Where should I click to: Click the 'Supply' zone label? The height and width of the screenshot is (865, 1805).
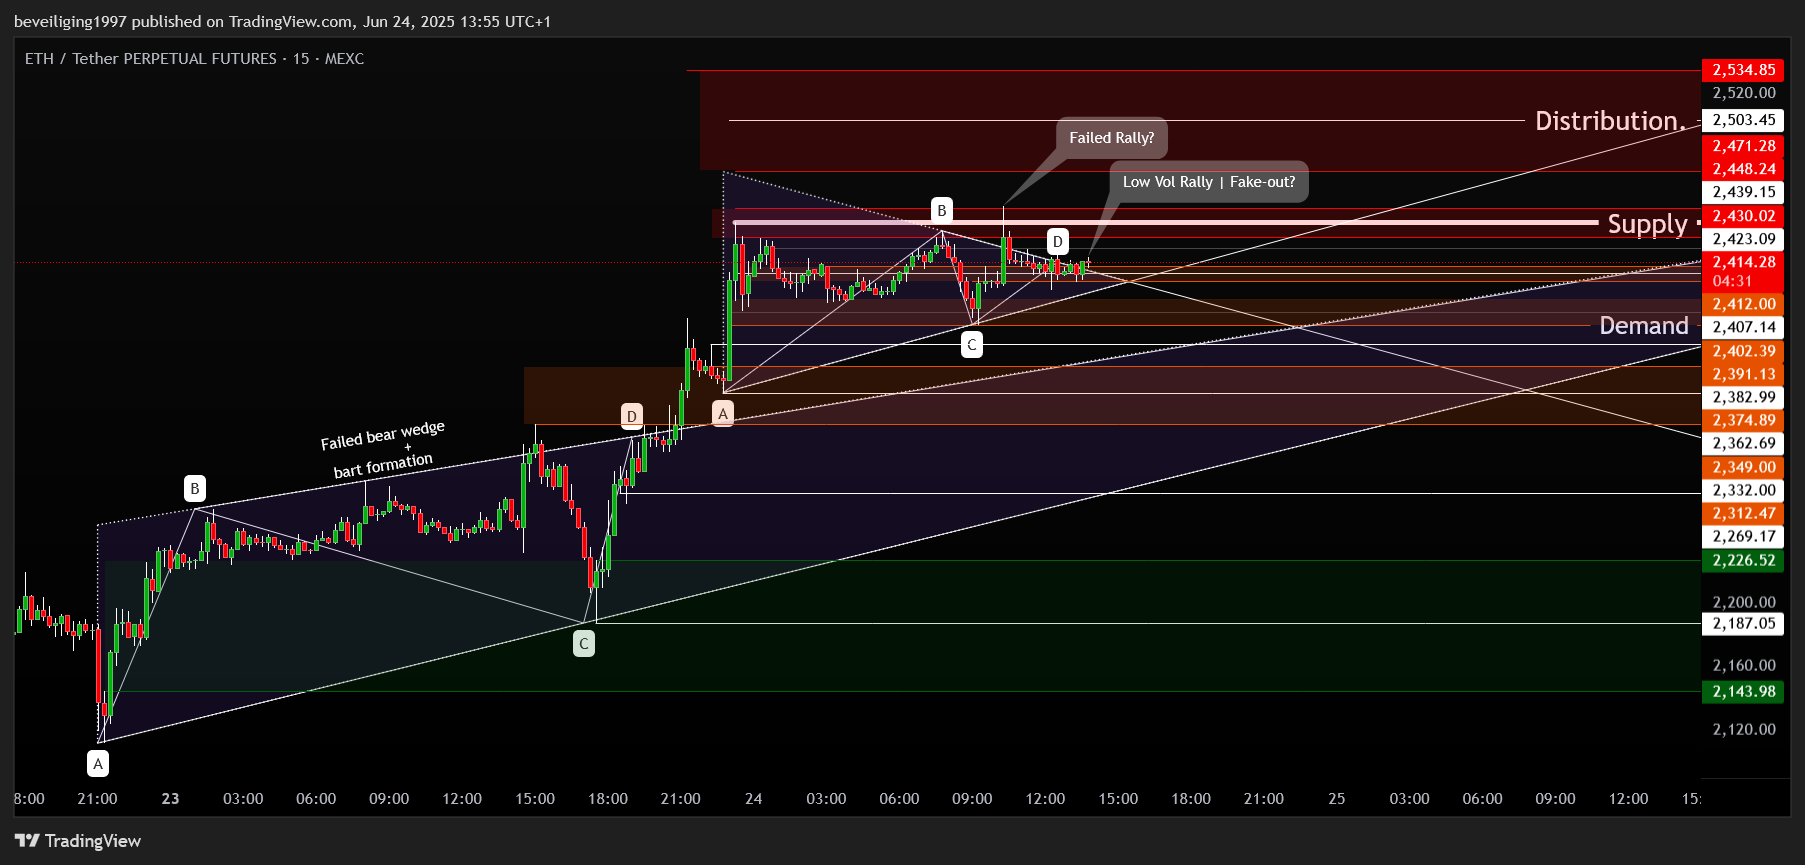[1648, 224]
